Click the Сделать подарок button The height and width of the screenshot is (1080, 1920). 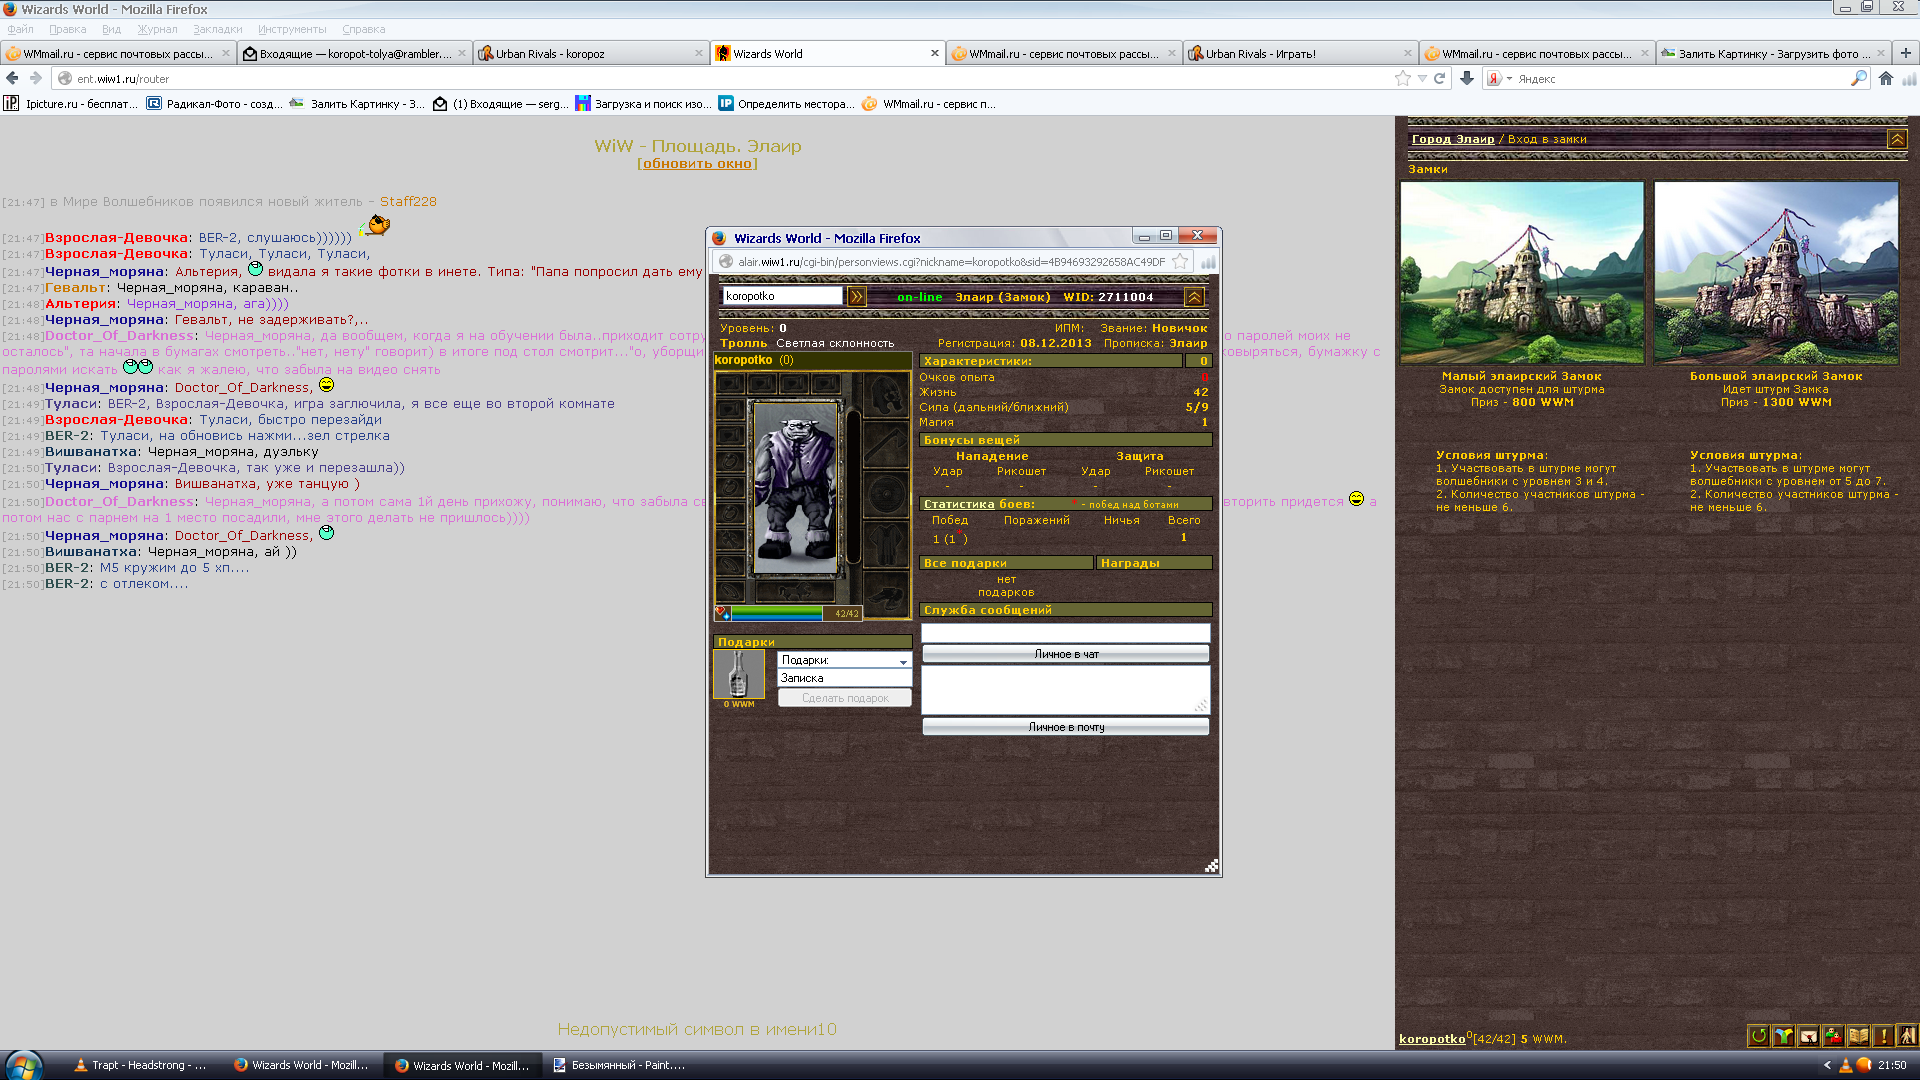click(845, 698)
